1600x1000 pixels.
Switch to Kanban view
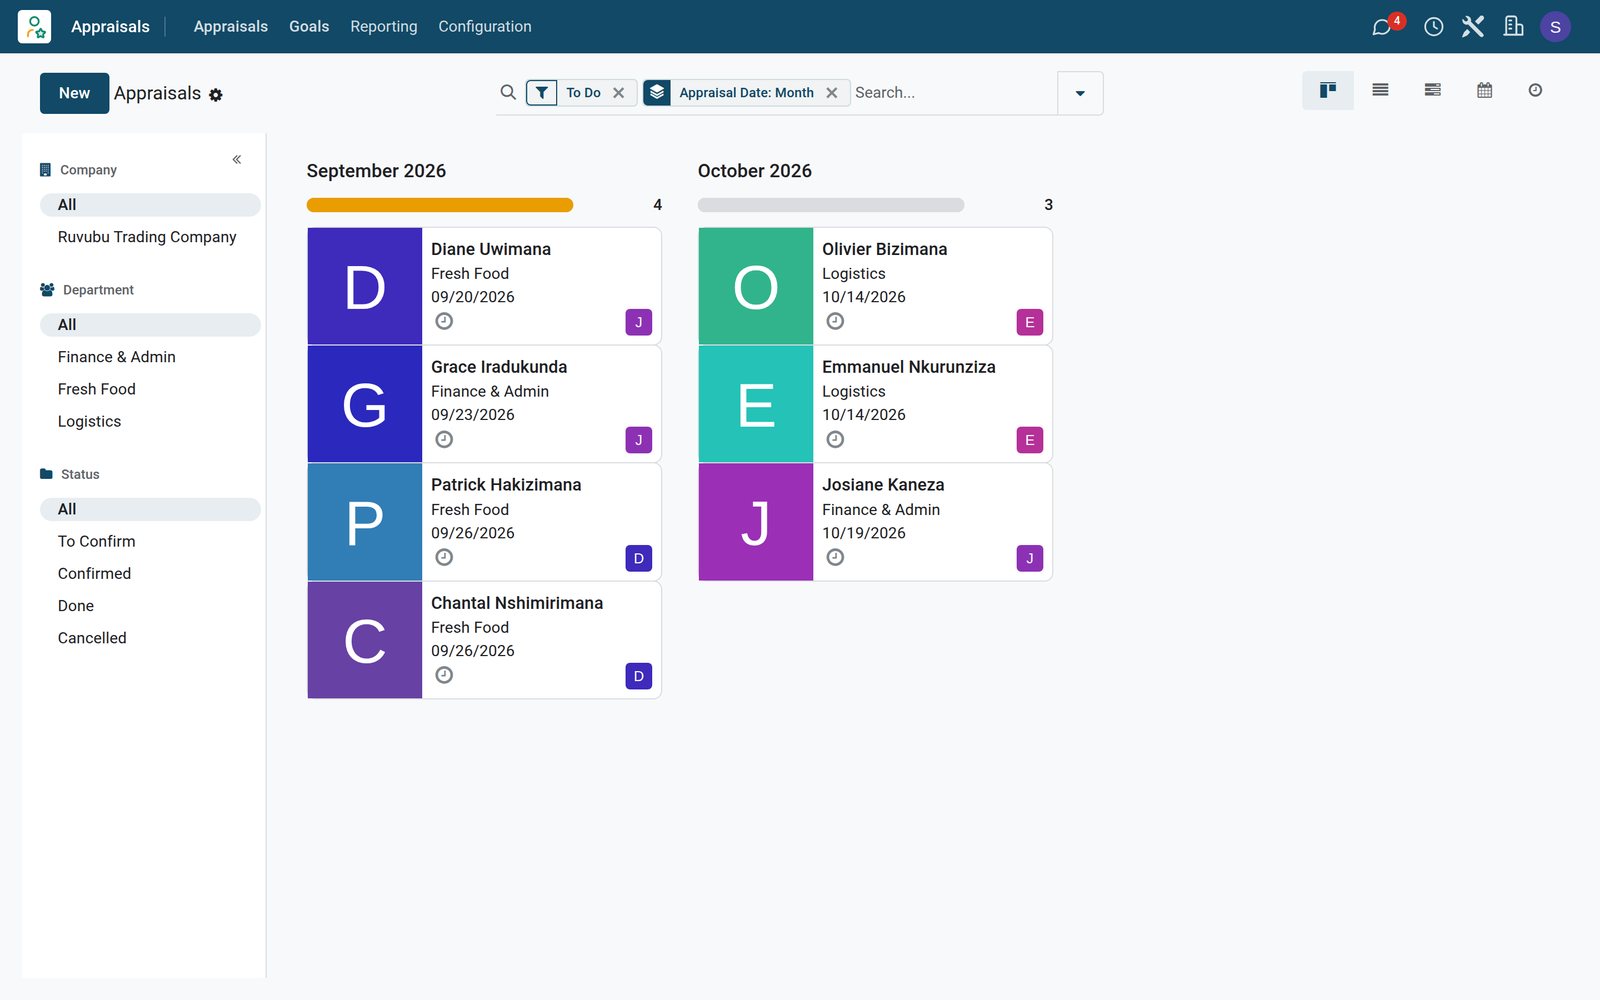1328,90
